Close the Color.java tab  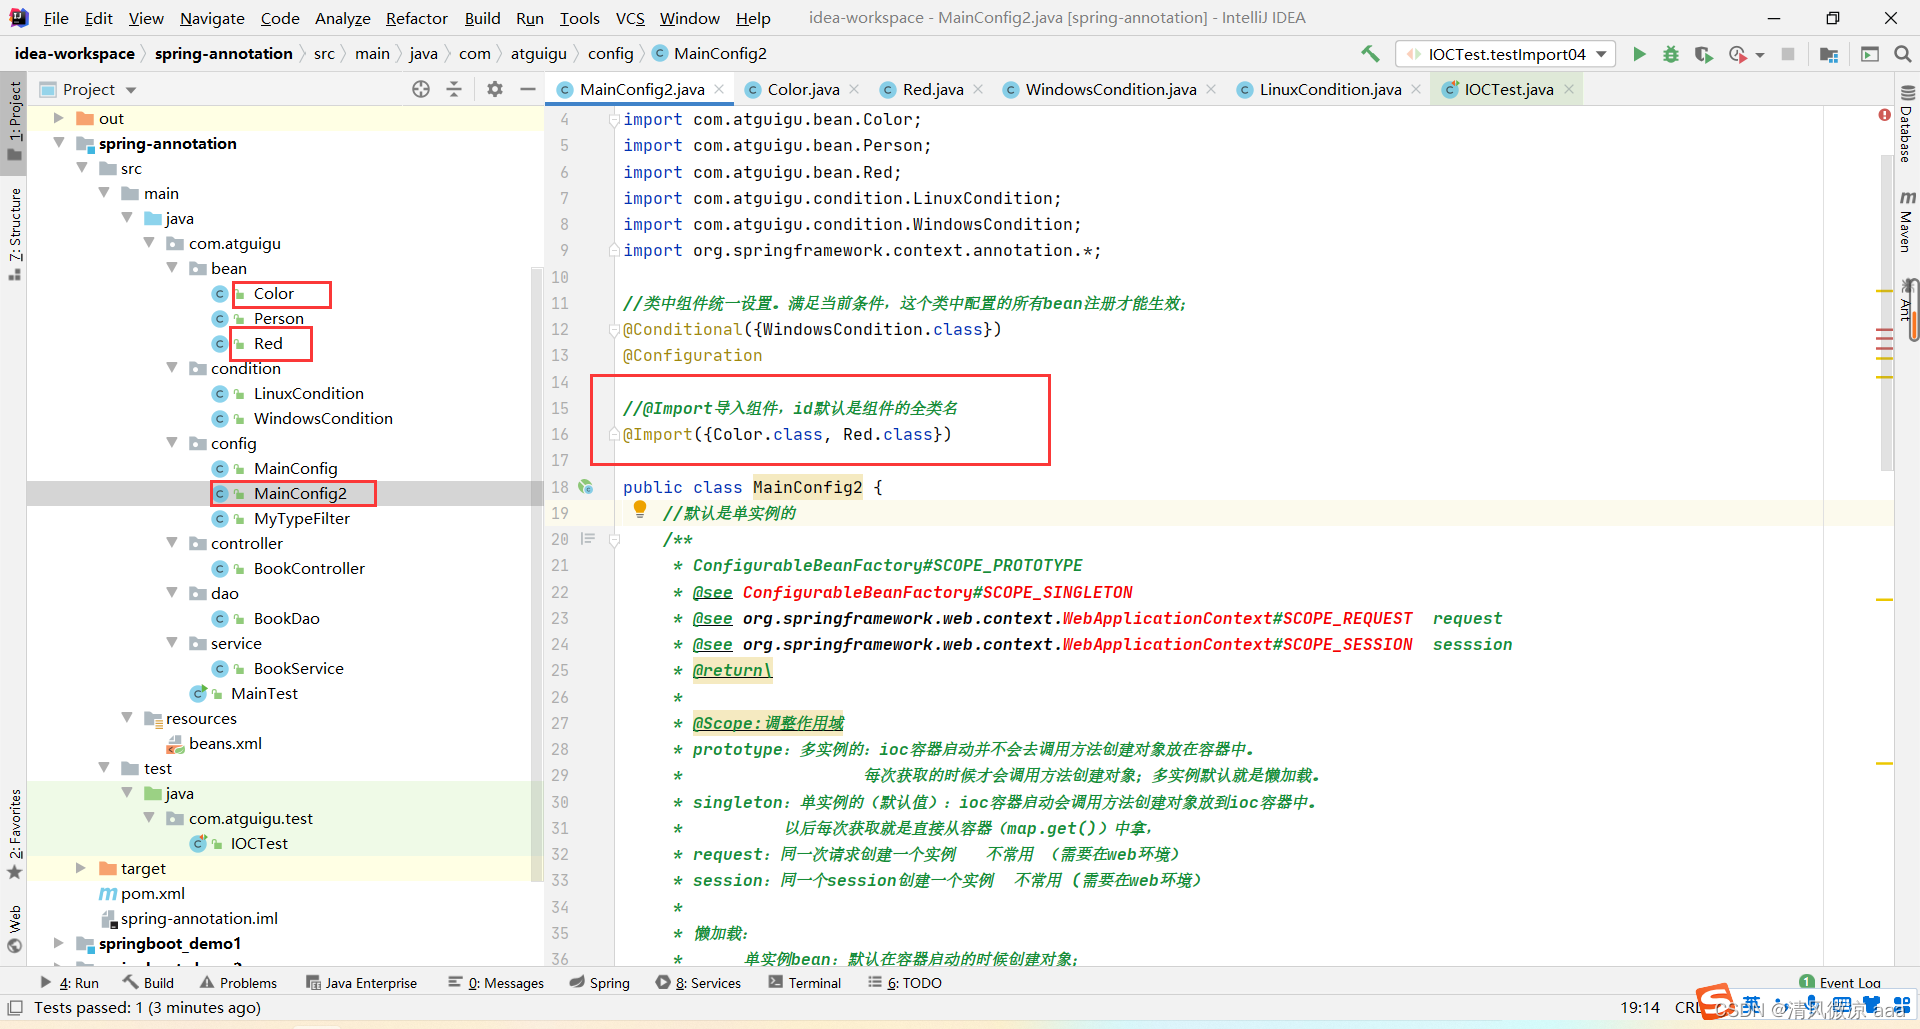click(854, 89)
